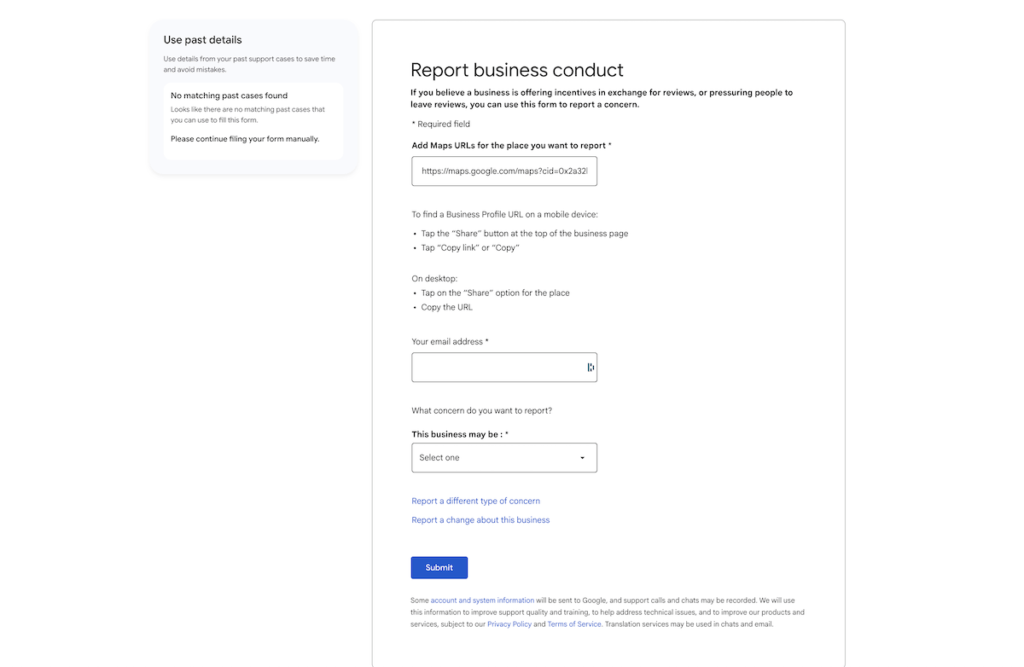This screenshot has width=1024, height=667.
Task: Open the Terms of Service link
Action: [x=574, y=623]
